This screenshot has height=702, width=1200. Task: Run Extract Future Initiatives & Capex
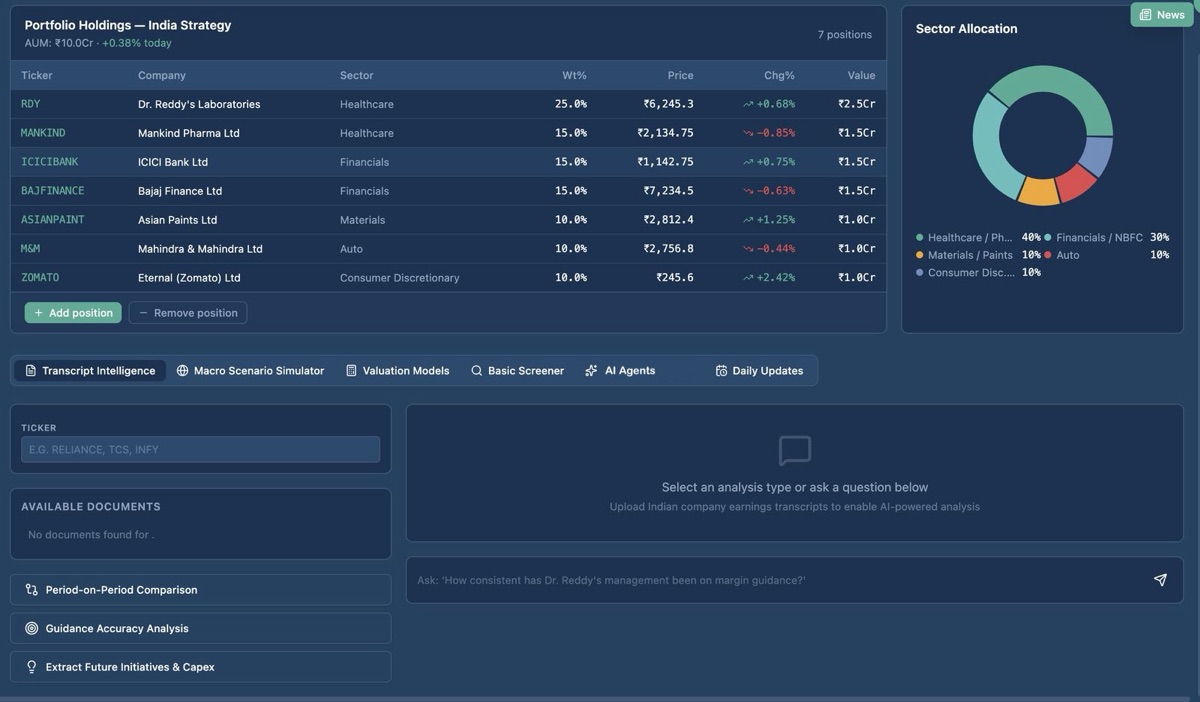200,667
